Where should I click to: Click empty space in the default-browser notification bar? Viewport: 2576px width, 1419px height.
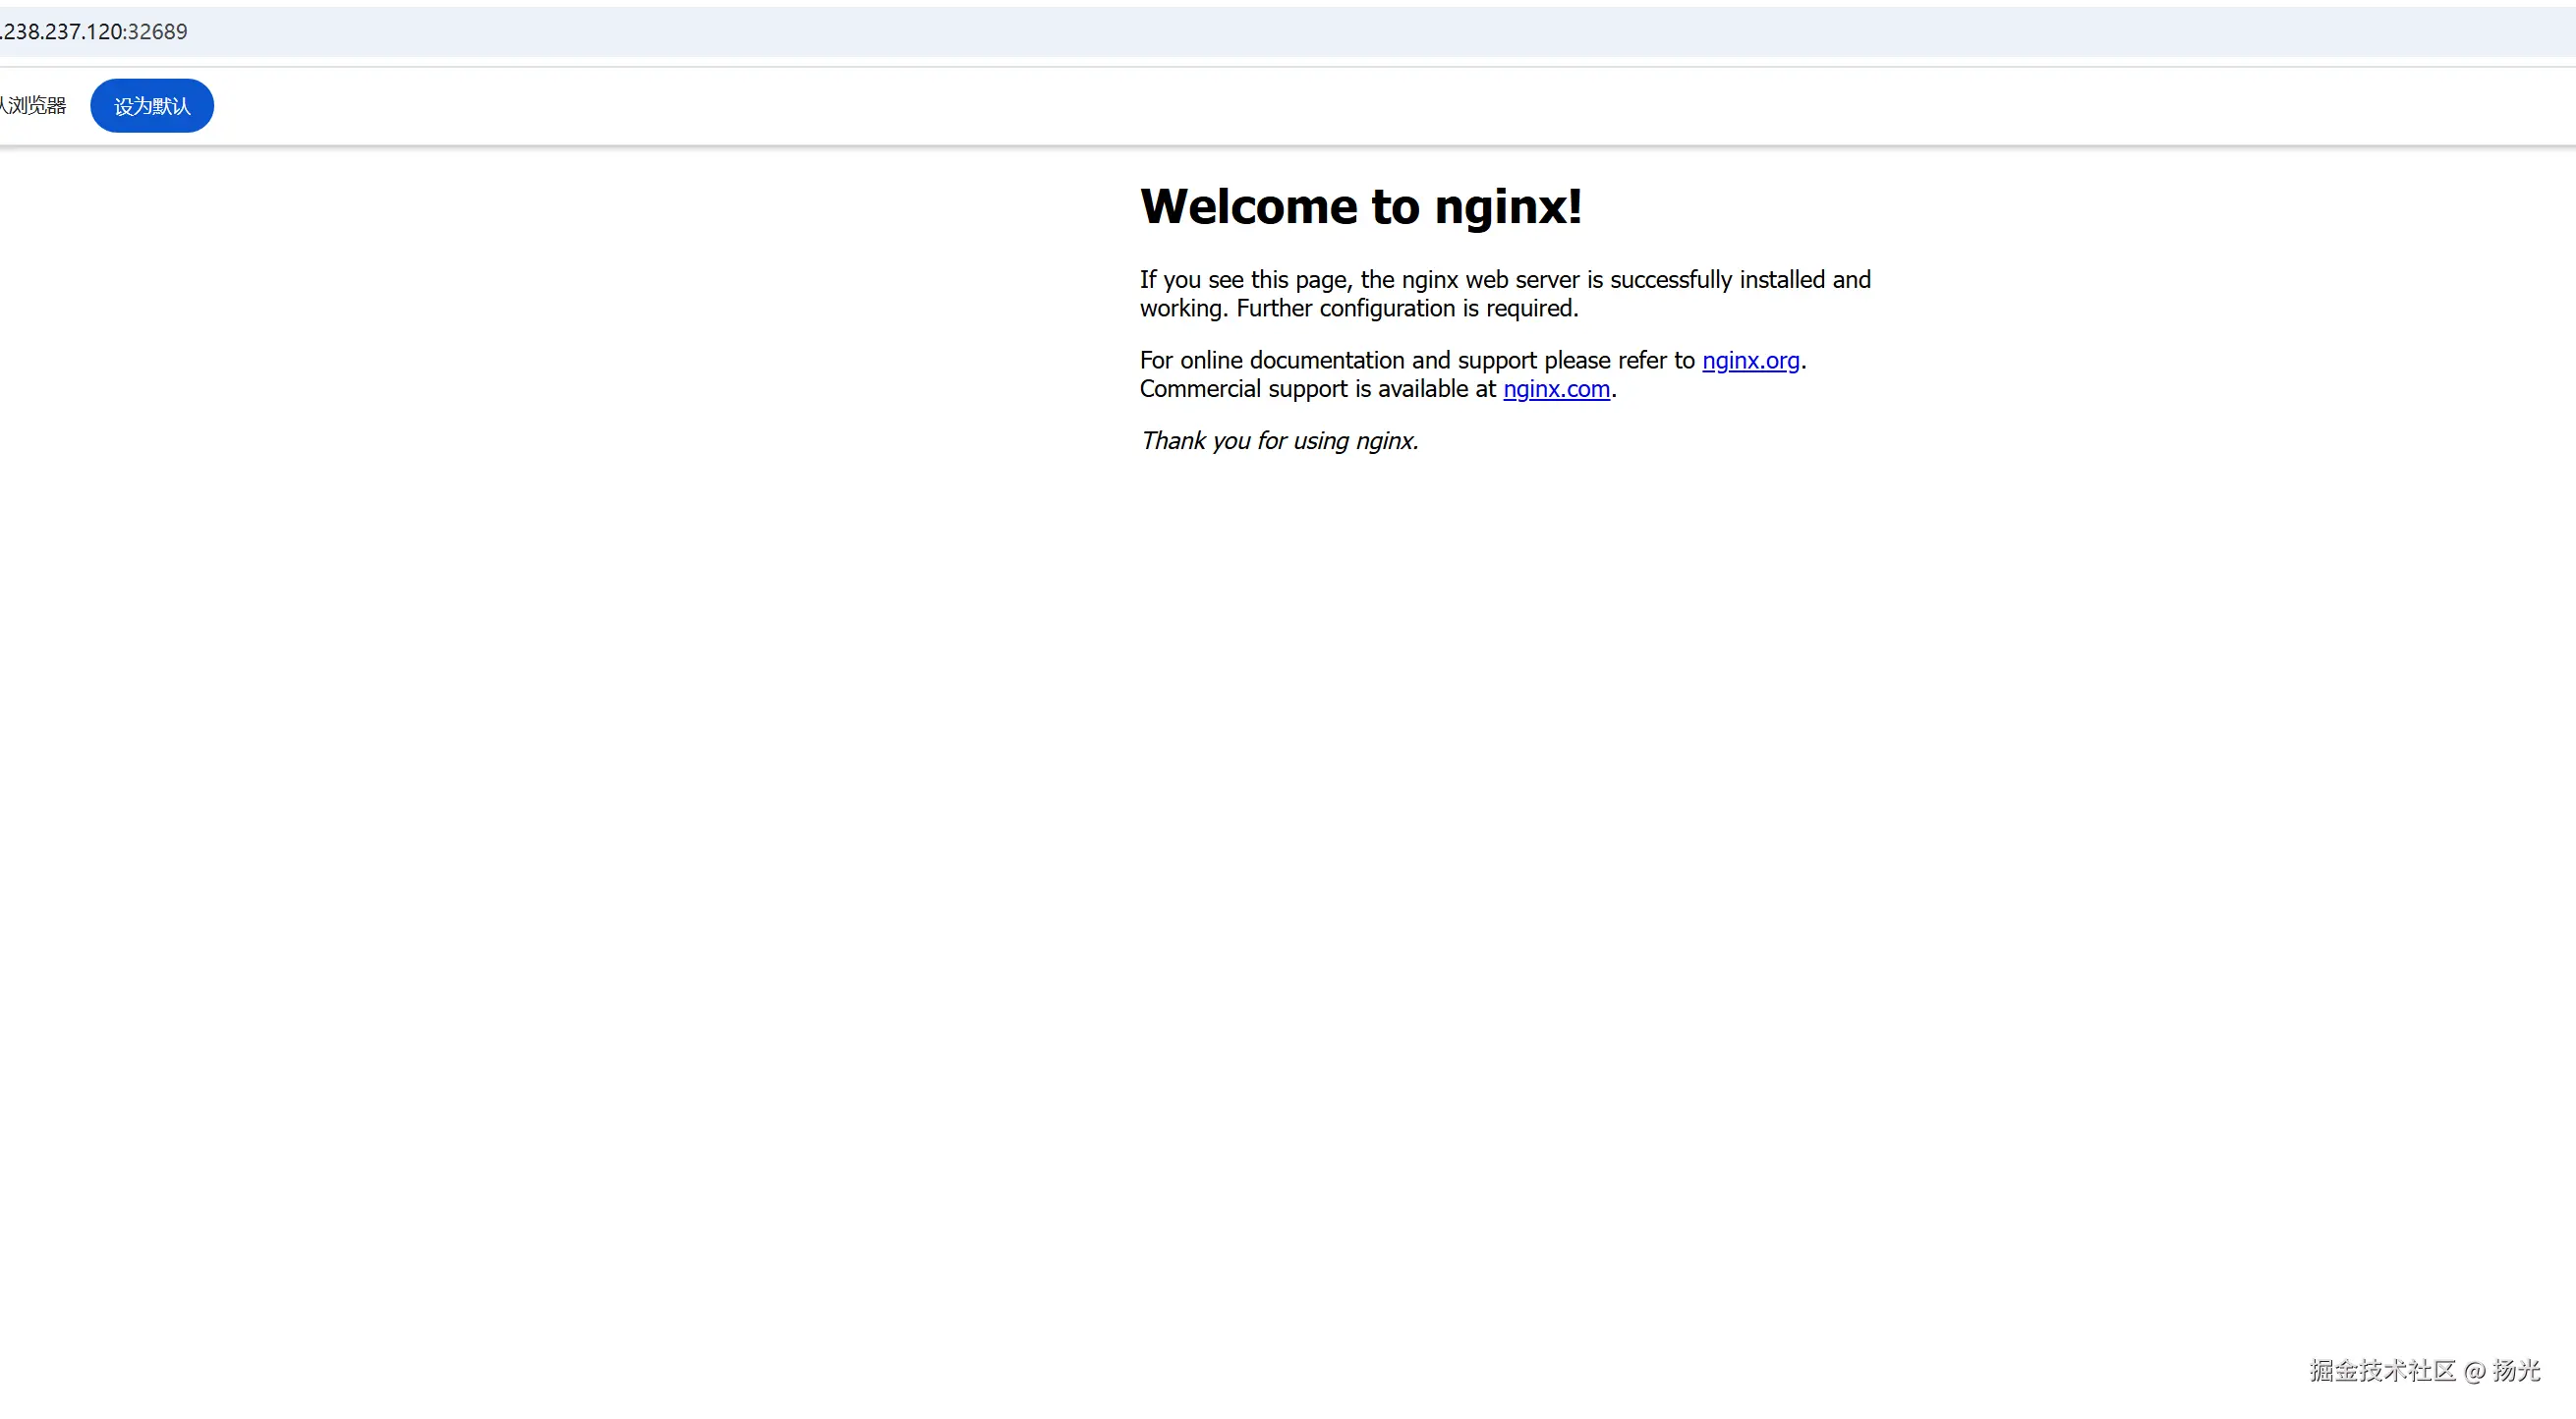(1300, 106)
